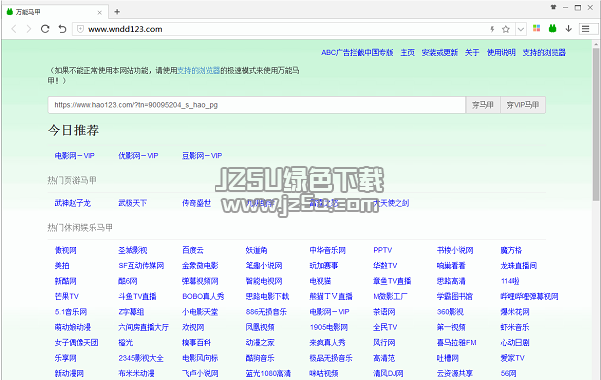Viewport: 601px width, 380px height.
Task: Open the colorful grid apps icon
Action: click(537, 28)
